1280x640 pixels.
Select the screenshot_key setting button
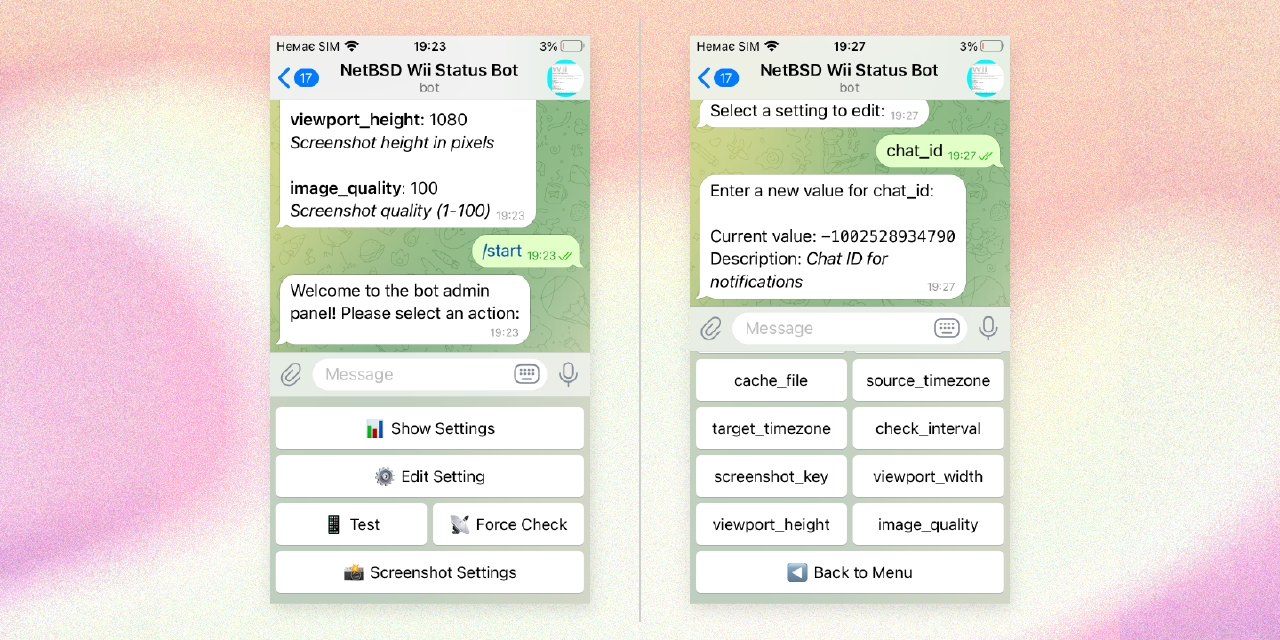tap(771, 476)
